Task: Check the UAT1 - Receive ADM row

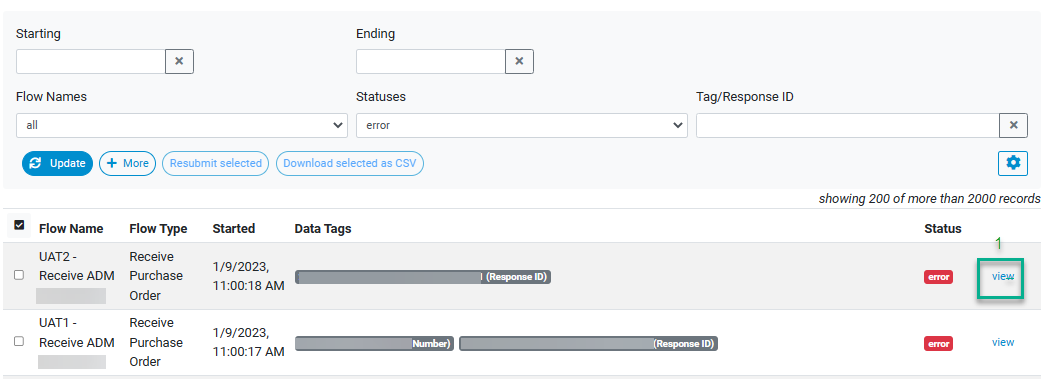Action: point(19,341)
